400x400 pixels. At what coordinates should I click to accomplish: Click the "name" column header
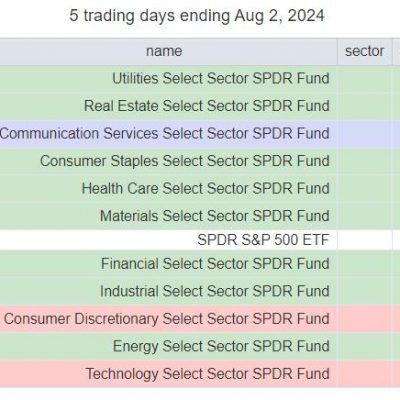click(x=164, y=51)
